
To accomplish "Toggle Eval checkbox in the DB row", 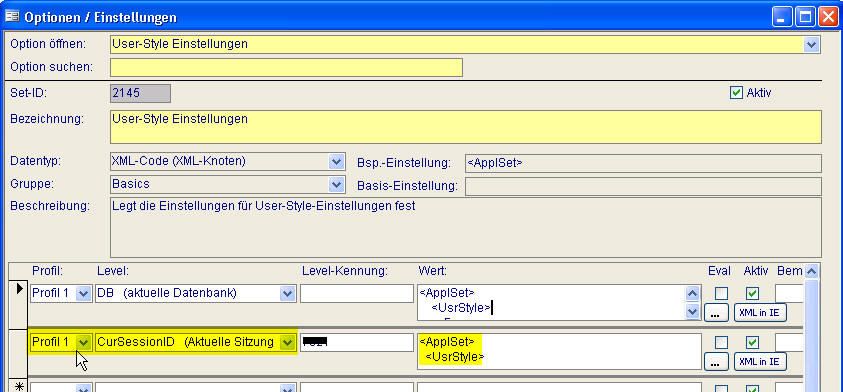I will tap(721, 294).
